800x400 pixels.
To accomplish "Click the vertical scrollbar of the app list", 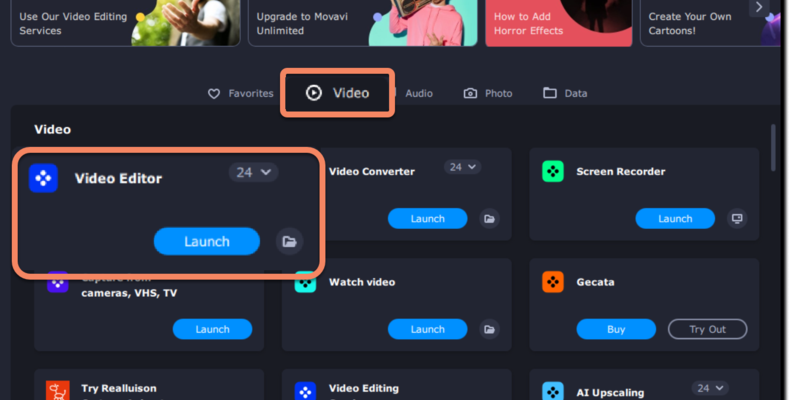I will coord(773,147).
